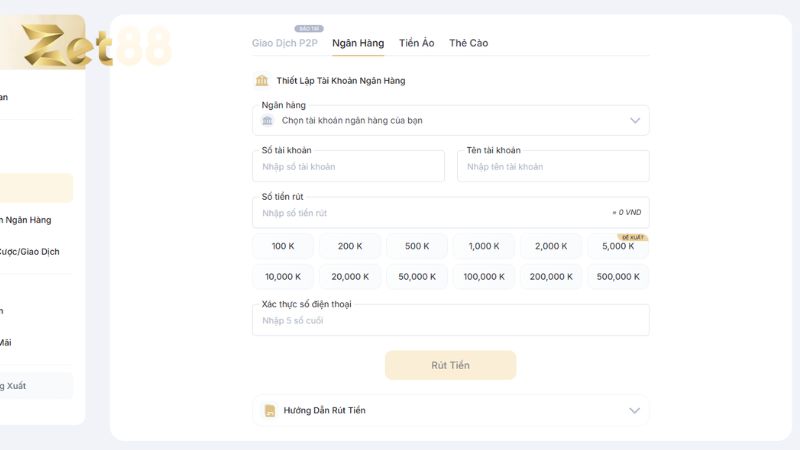This screenshot has height=450, width=800.
Task: Click the bank icon beside Thiết Lập heading
Action: [x=262, y=81]
